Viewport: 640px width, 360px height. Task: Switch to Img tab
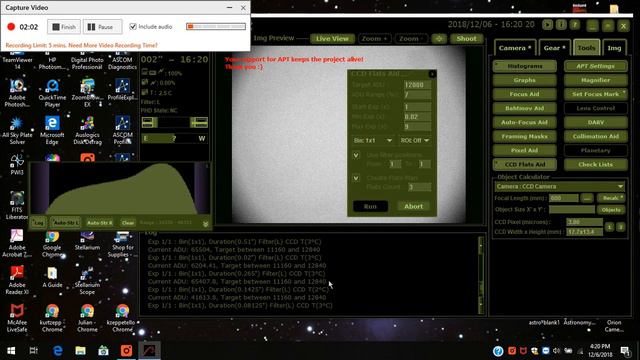[614, 48]
